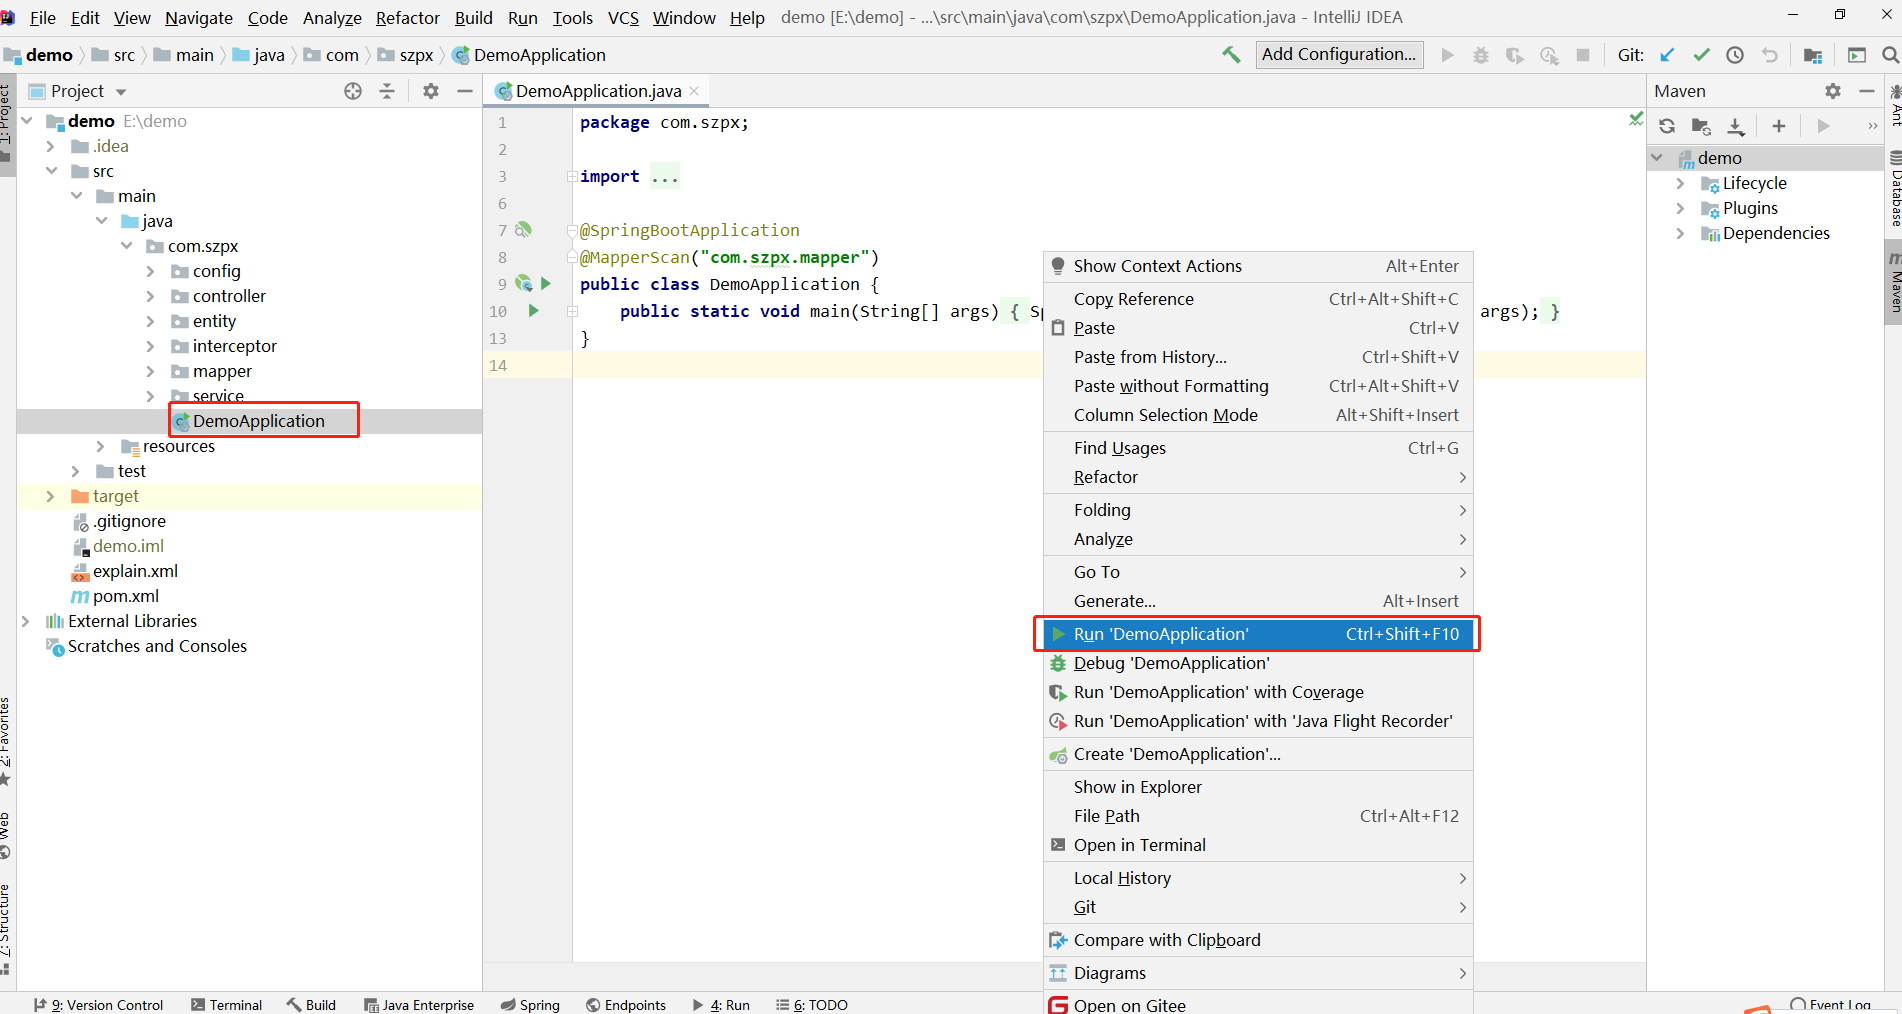Click the Spring bean gutter icon on line 7
The image size is (1902, 1014).
[x=523, y=230]
